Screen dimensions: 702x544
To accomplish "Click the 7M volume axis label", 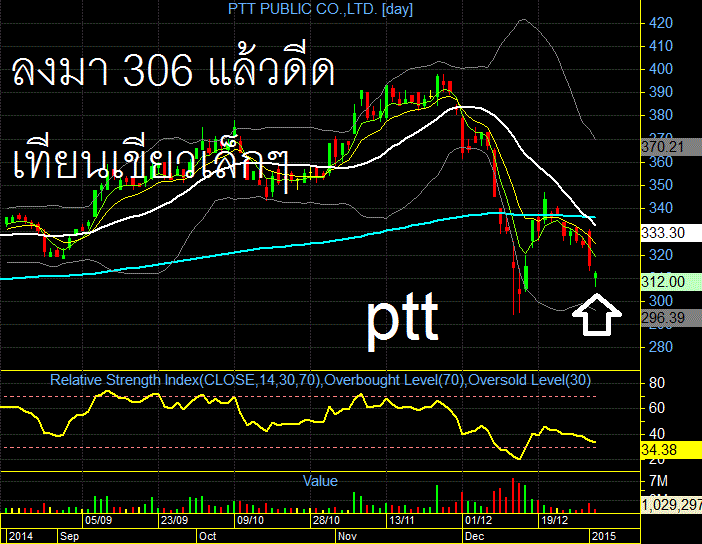I will 658,481.
